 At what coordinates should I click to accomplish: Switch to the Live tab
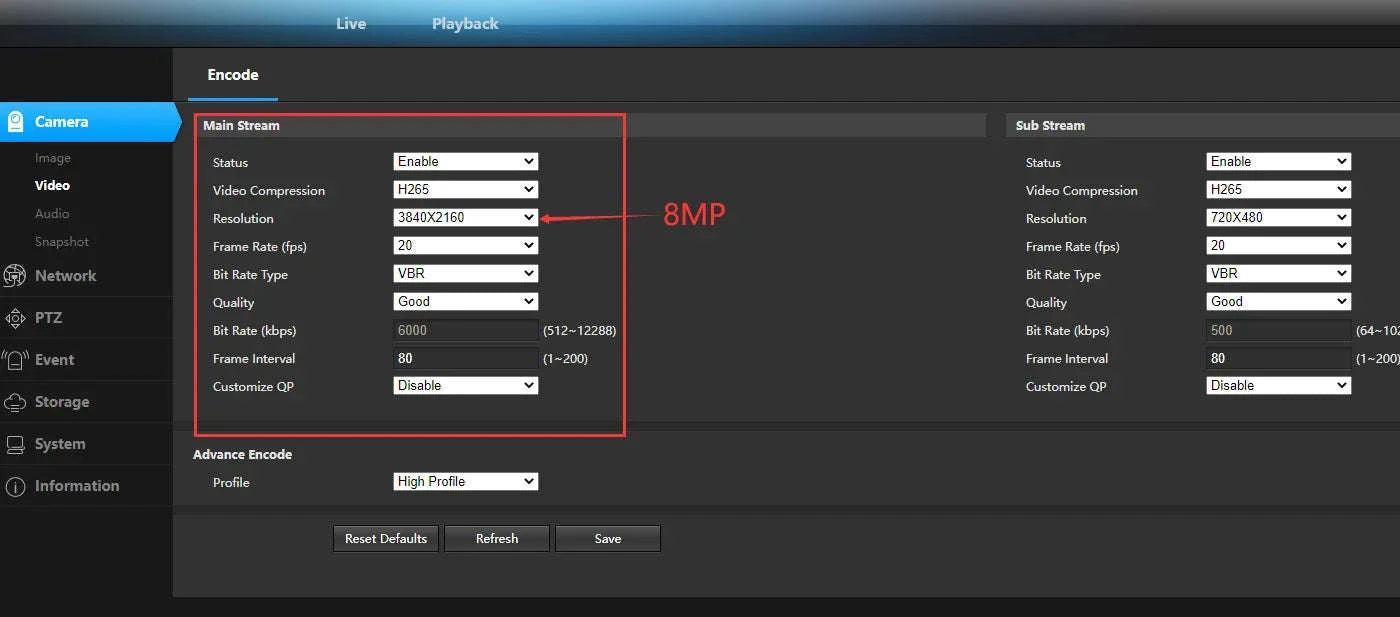(x=351, y=24)
